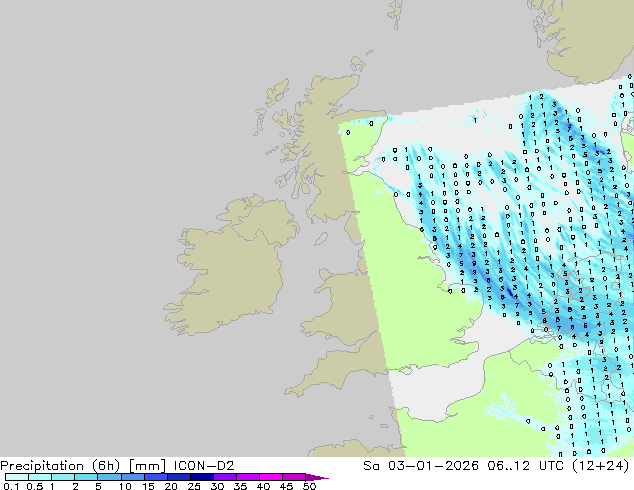
Task: Click the 5–10 mm legend color swatch
Action: click(109, 477)
